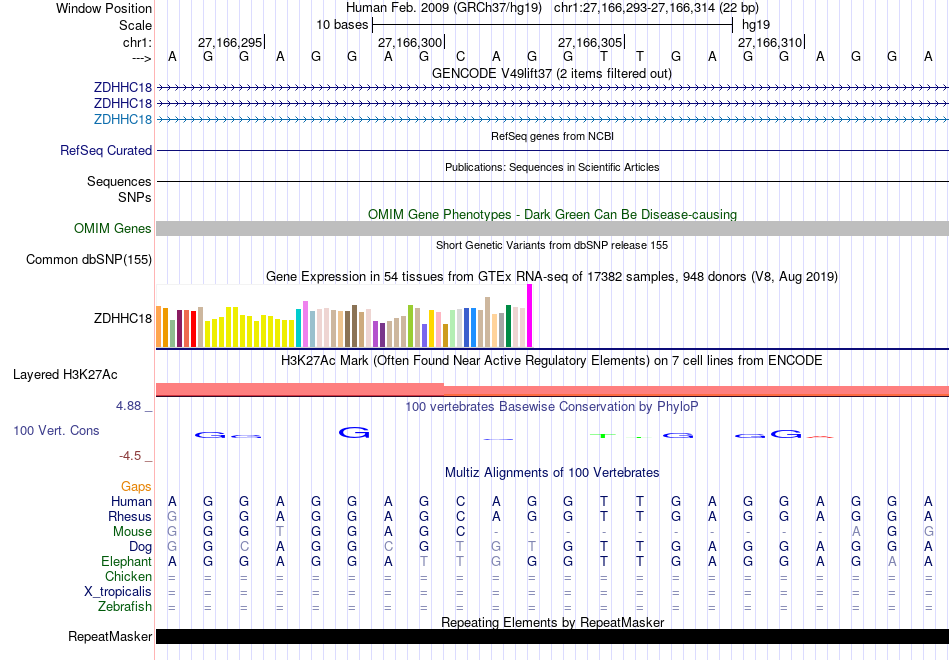This screenshot has height=660, width=950.
Task: Click the -4.5 lower PhyloP scale value
Action: [130, 456]
